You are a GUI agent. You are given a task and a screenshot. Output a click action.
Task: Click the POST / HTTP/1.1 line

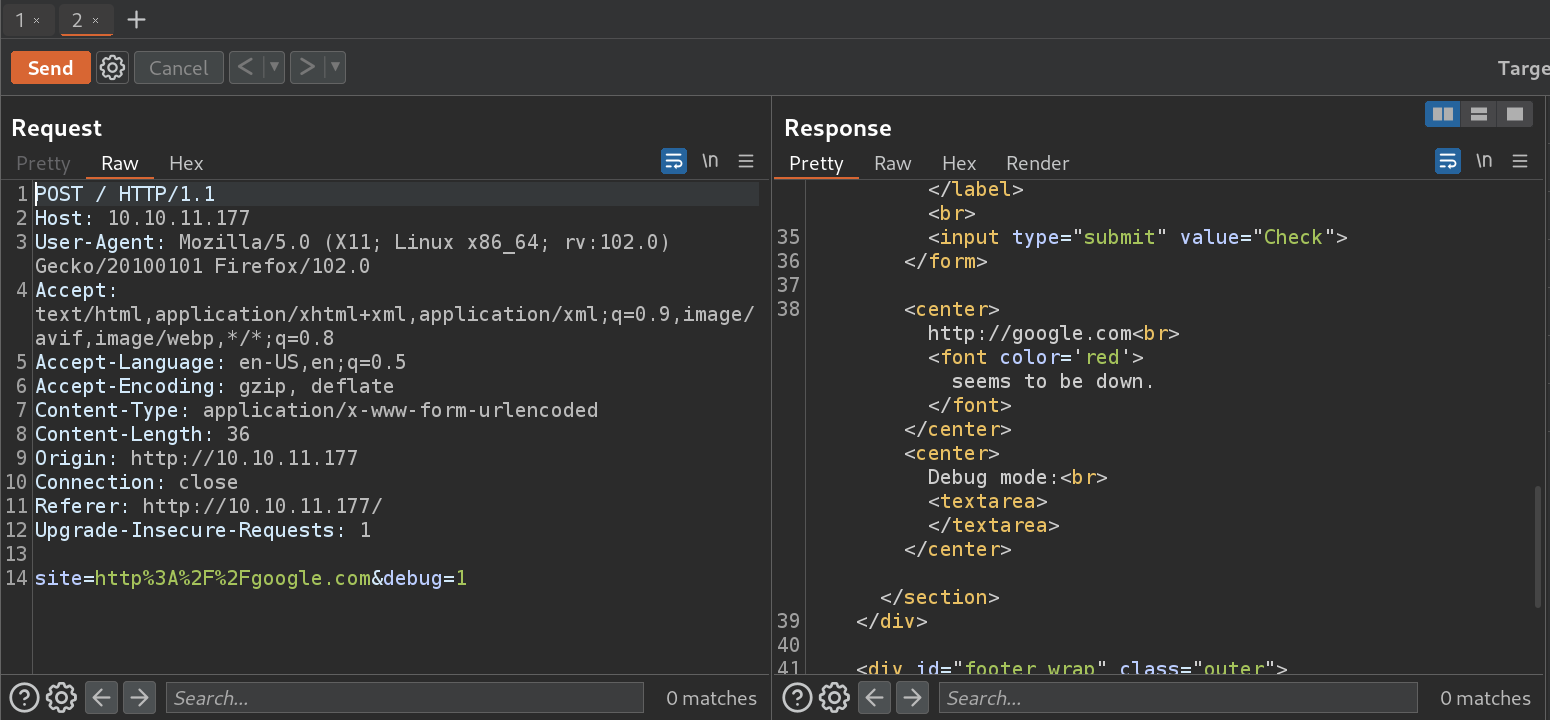(x=125, y=194)
